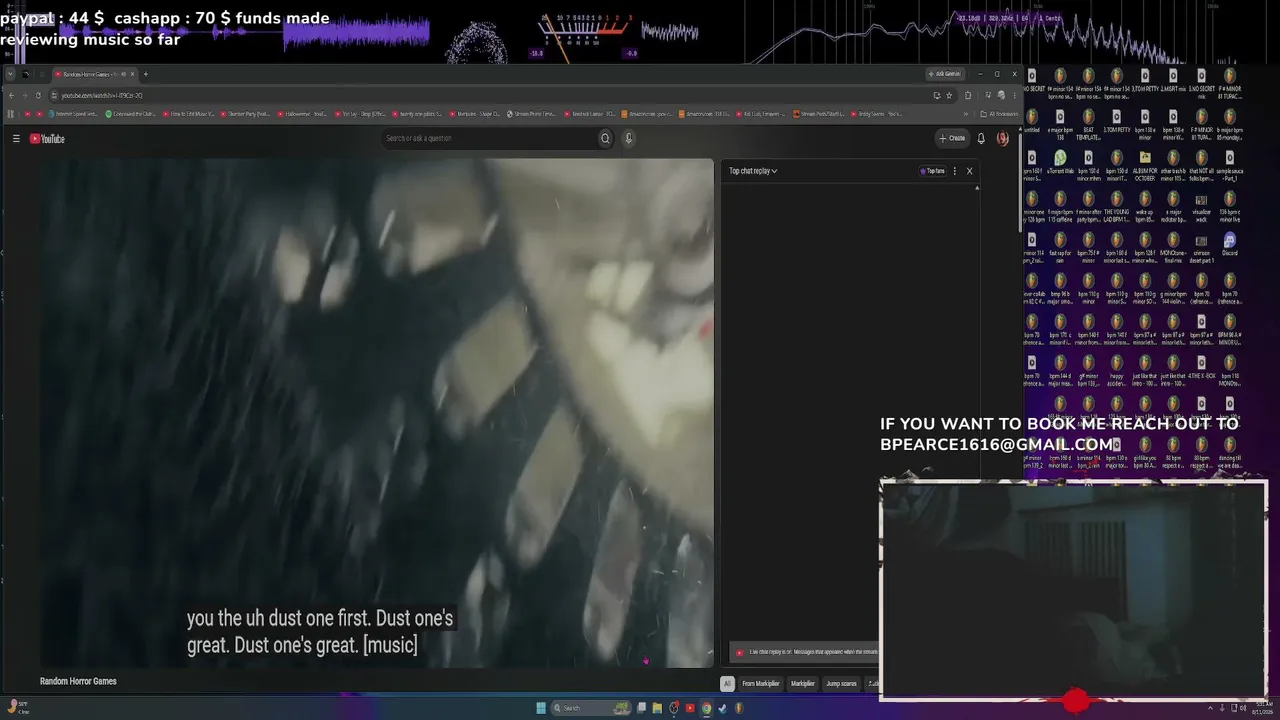Open the YouTube account avatar menu
Image resolution: width=1280 pixels, height=720 pixels.
1003,139
